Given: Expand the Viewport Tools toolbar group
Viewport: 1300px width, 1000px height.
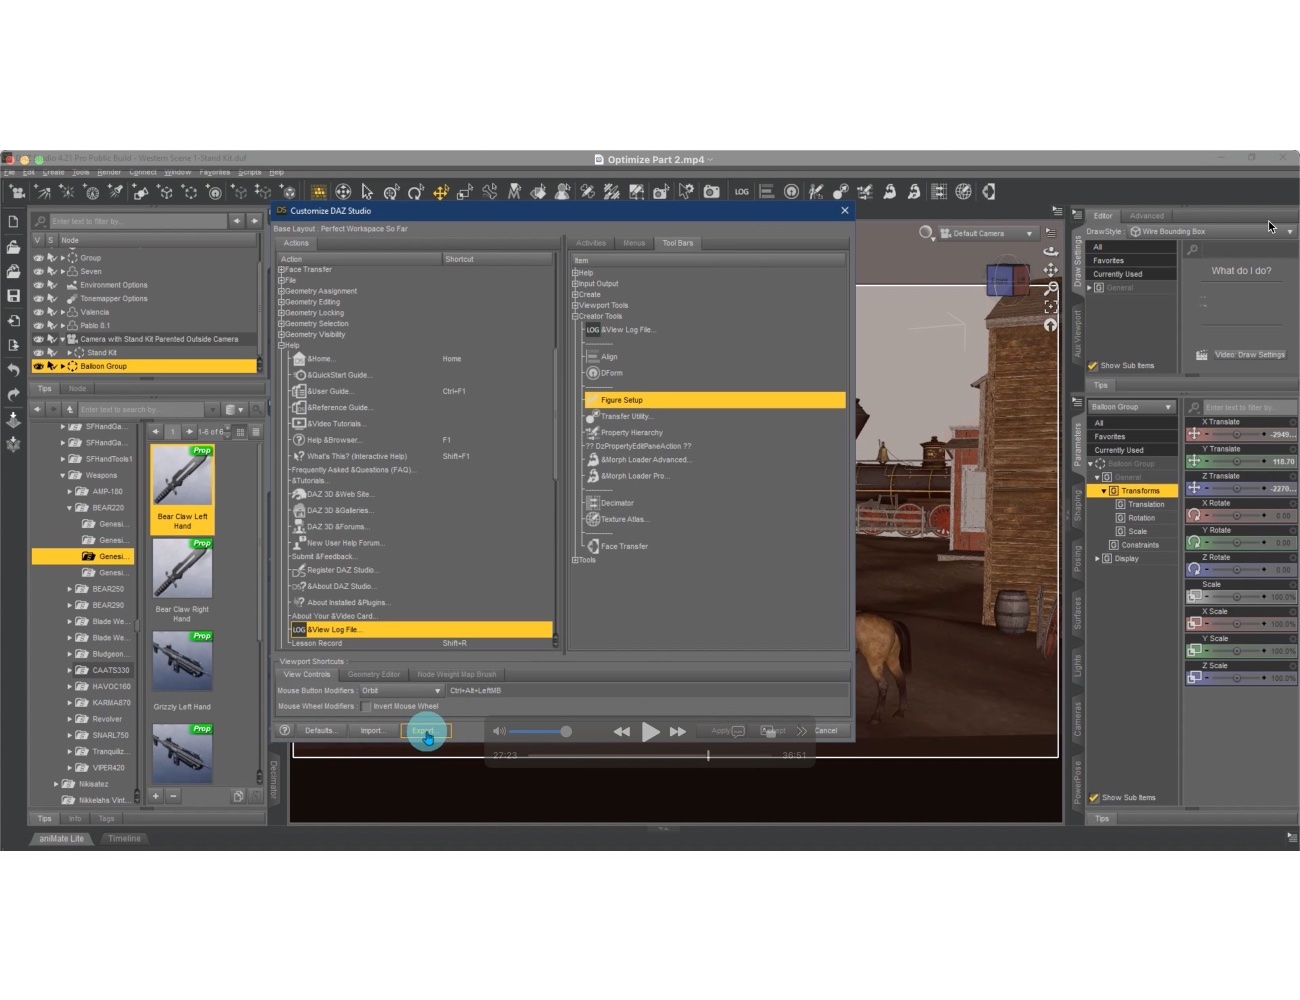Looking at the screenshot, I should (x=575, y=305).
